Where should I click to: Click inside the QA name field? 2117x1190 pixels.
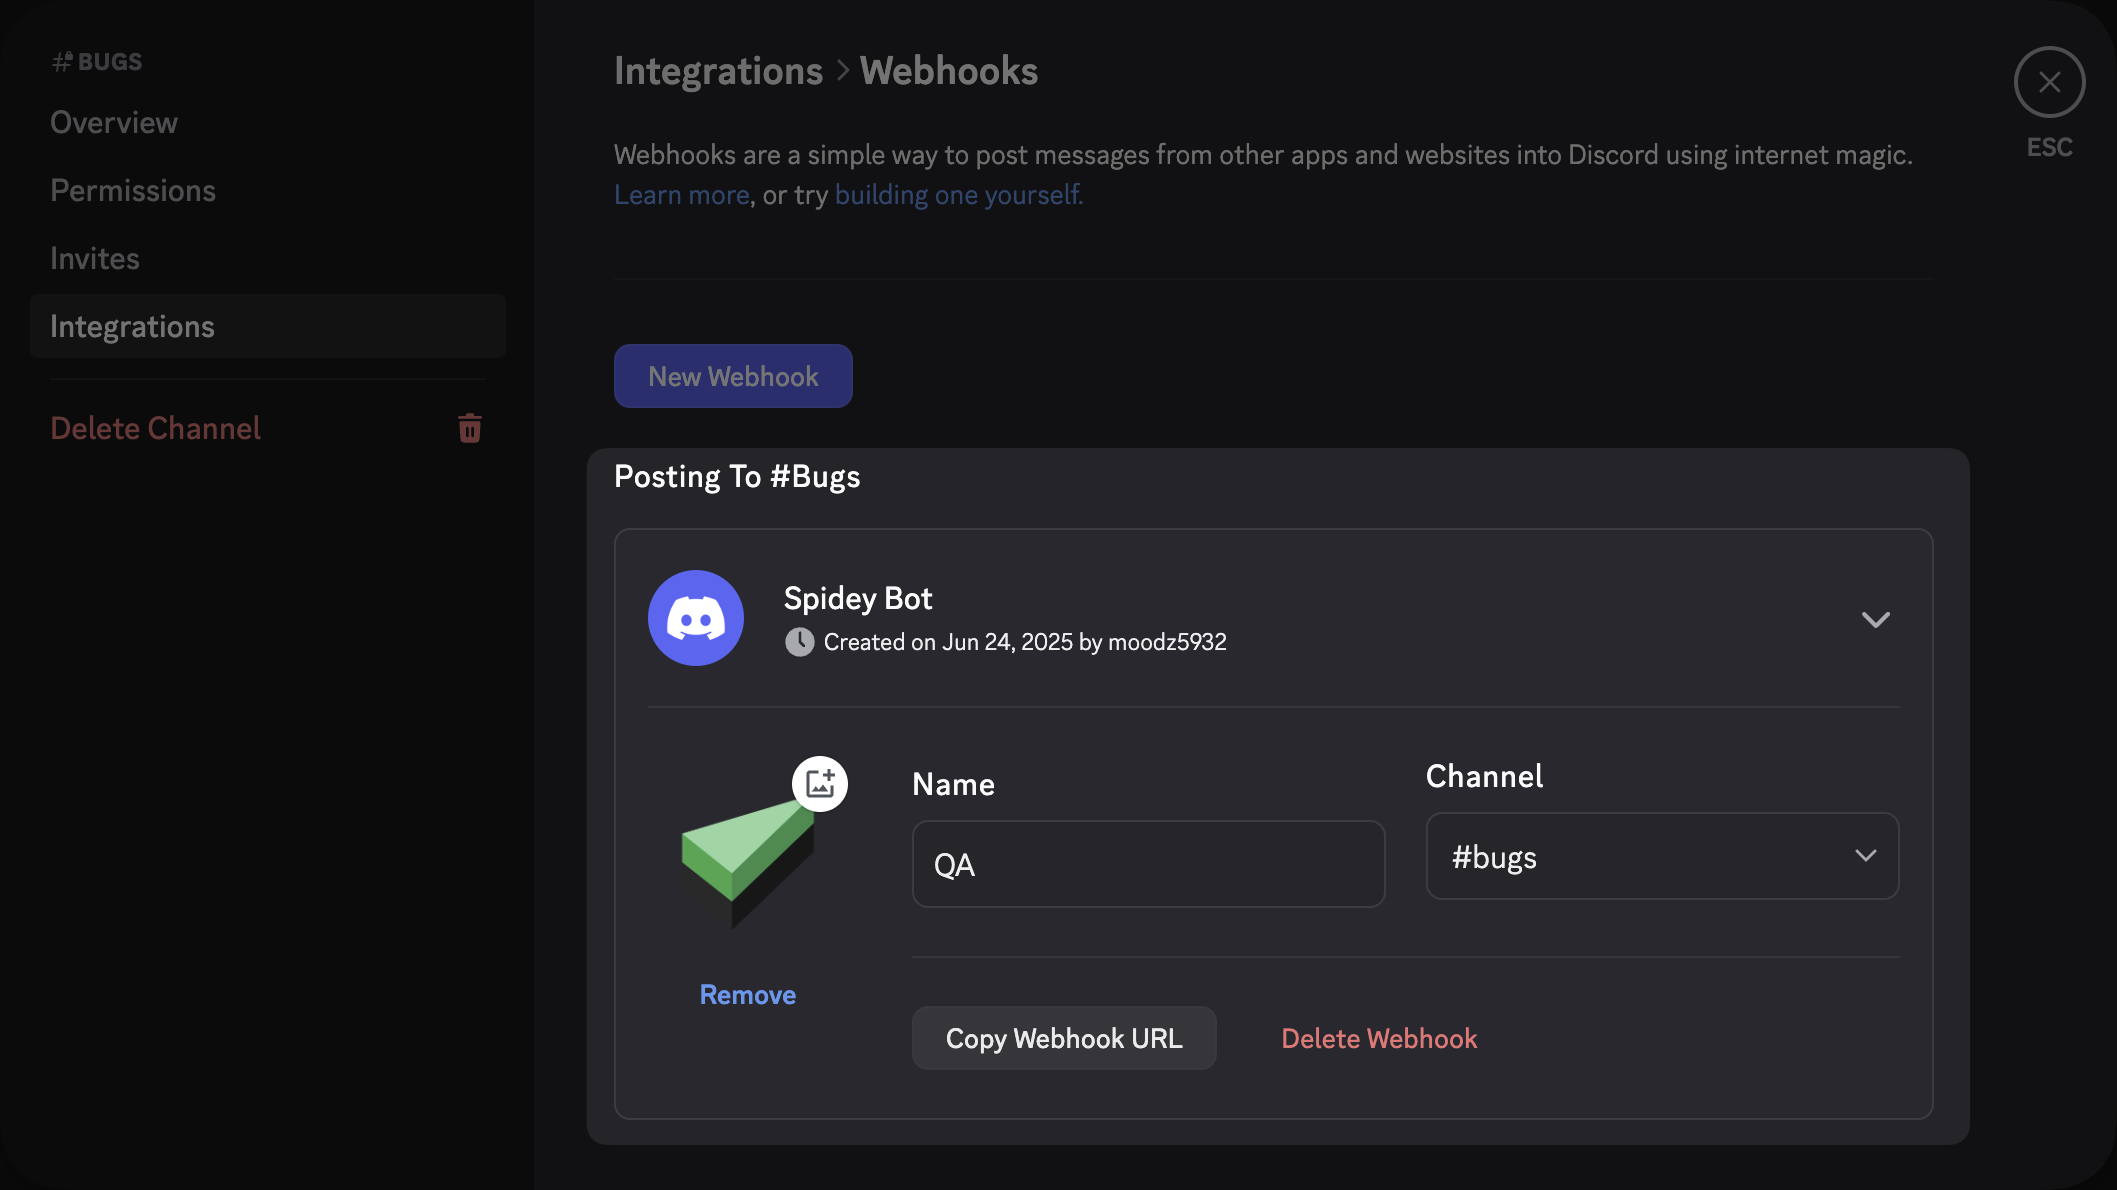point(1146,864)
